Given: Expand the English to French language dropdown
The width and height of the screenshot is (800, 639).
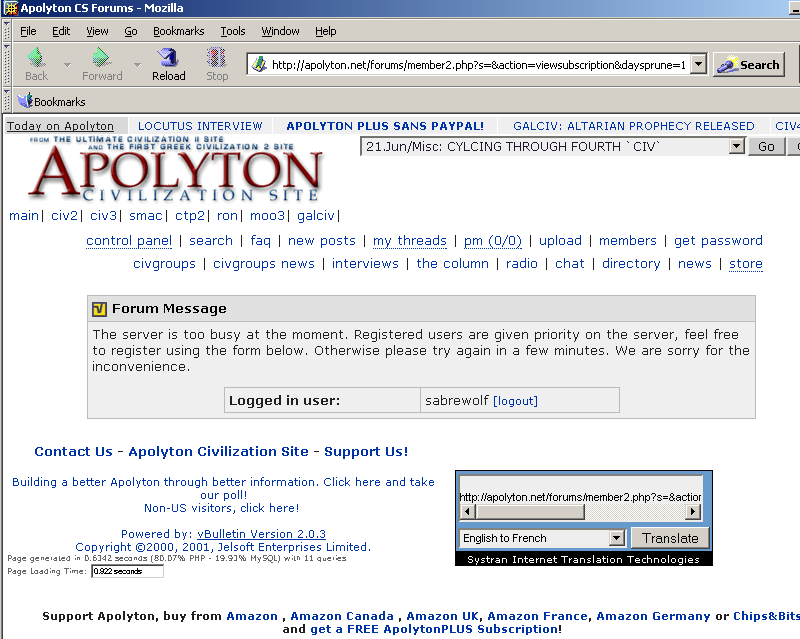Looking at the screenshot, I should point(616,538).
